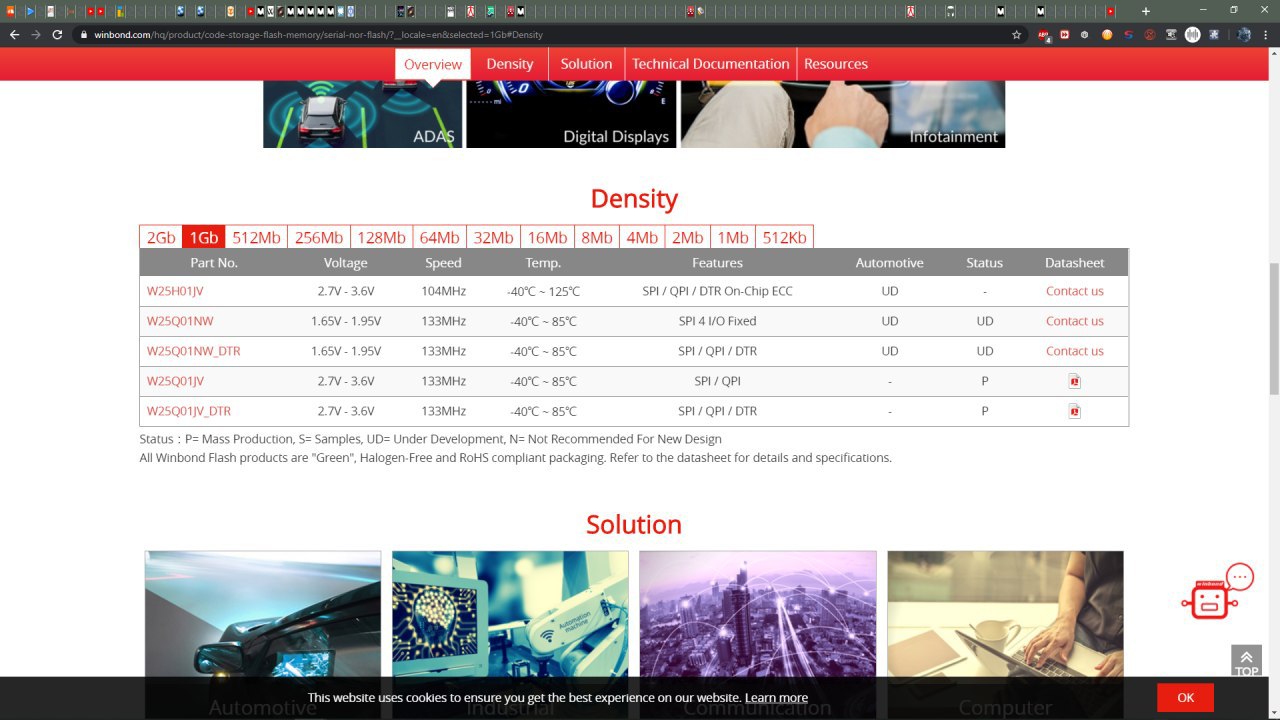Select the 16Mb density tab
1280x720 pixels.
tap(548, 237)
